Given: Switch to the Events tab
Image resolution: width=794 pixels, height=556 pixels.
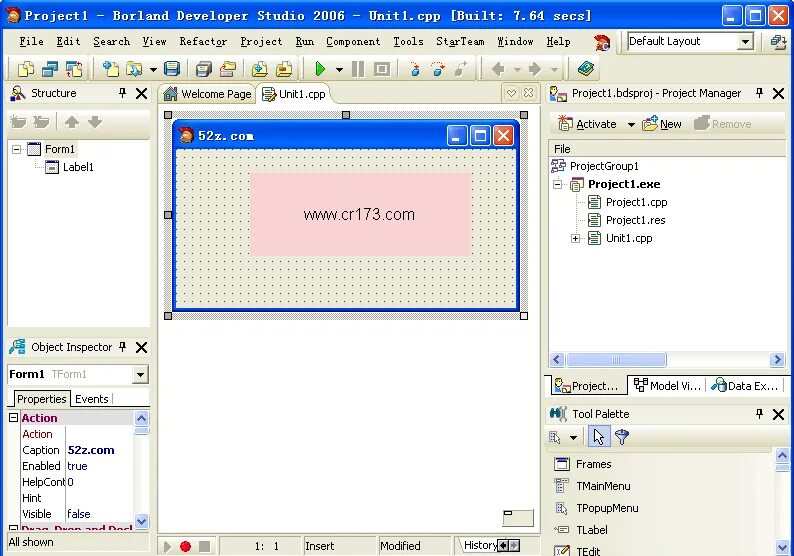Looking at the screenshot, I should pos(91,399).
